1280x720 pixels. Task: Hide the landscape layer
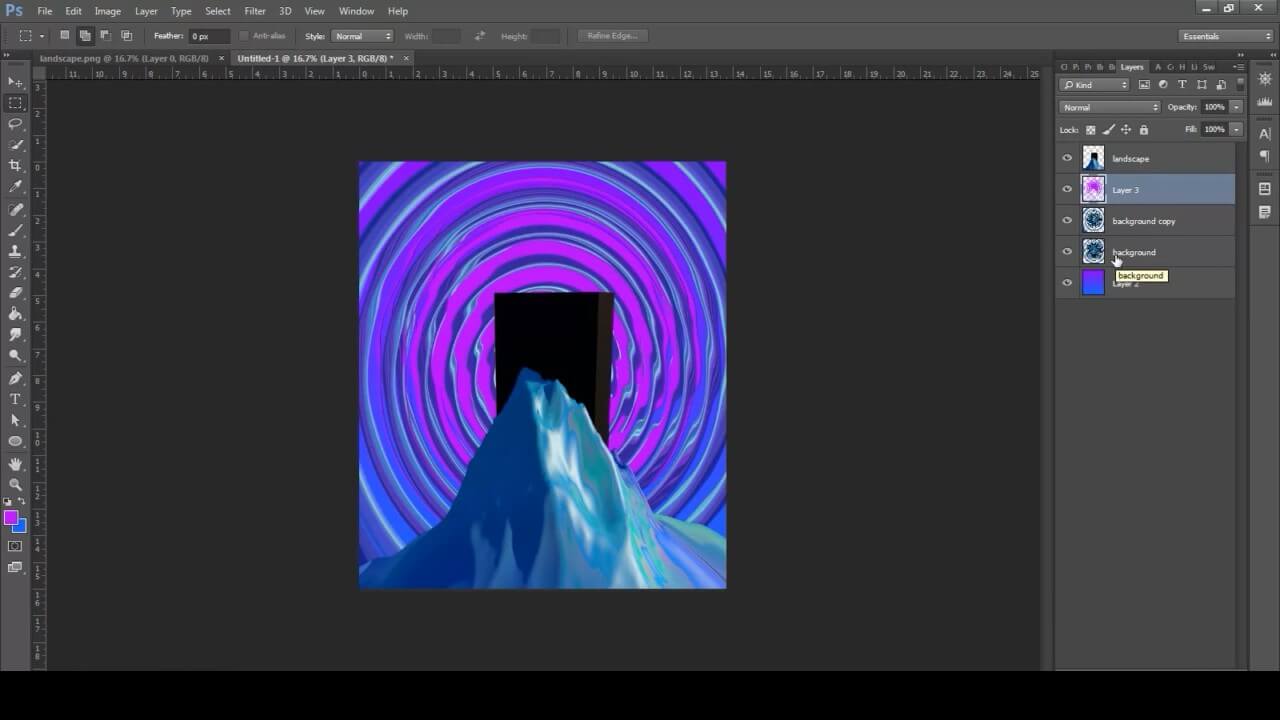click(x=1067, y=158)
